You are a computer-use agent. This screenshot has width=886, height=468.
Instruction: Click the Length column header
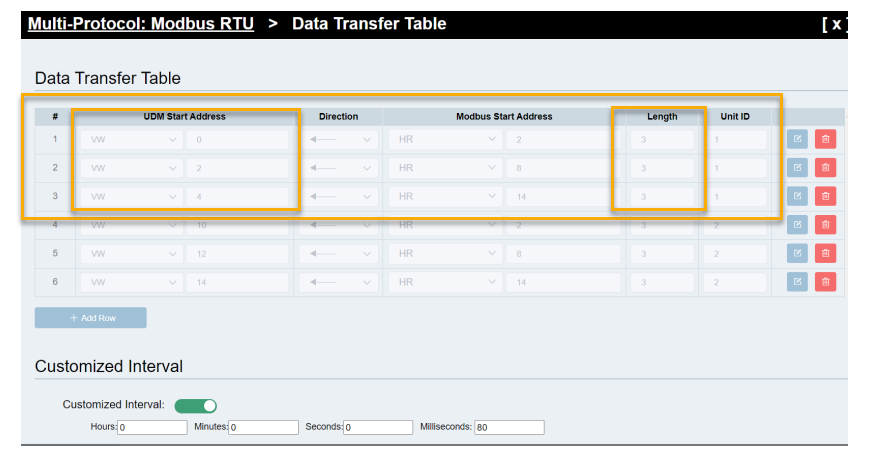(x=662, y=116)
